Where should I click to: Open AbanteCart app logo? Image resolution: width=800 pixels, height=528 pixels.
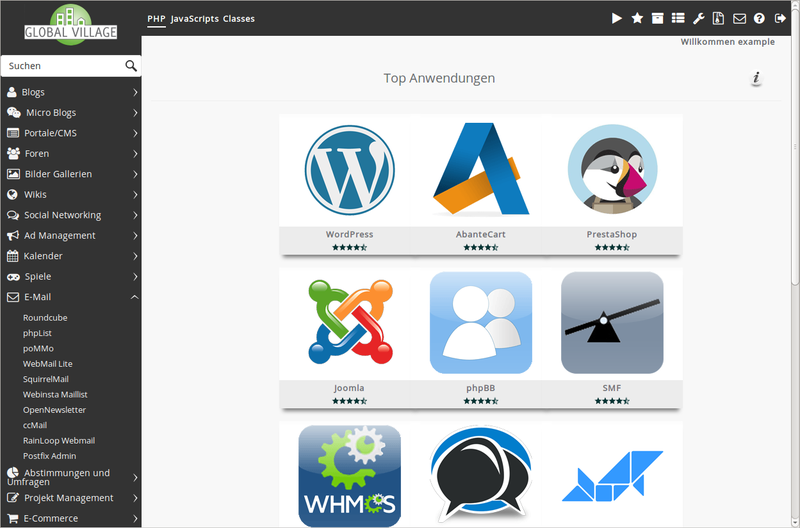point(481,169)
